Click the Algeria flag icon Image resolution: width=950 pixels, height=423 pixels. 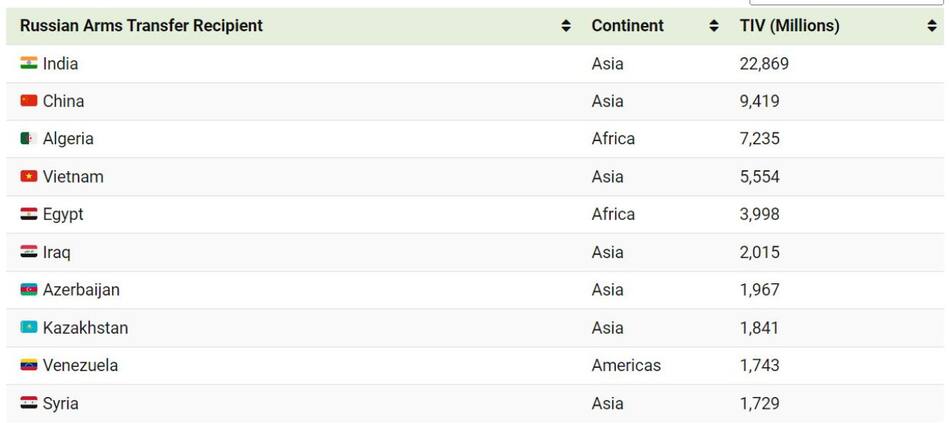[x=29, y=139]
